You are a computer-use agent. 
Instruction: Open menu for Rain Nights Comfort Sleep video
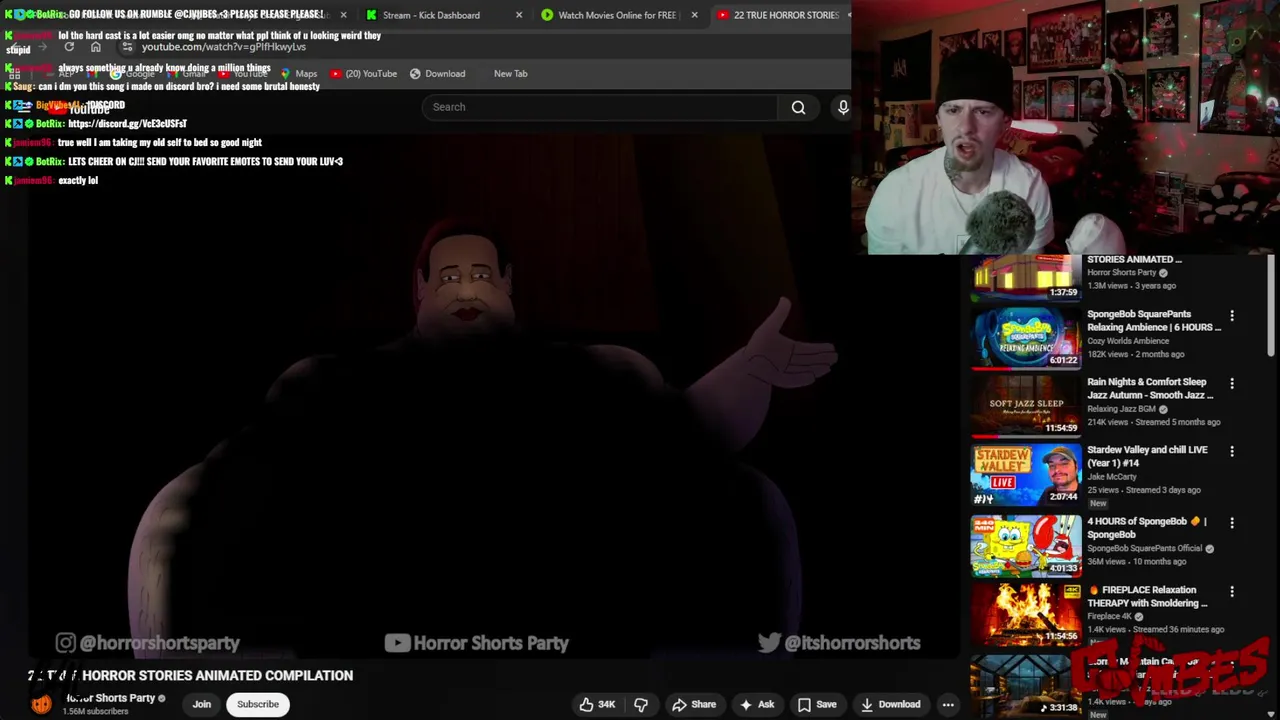point(1232,383)
